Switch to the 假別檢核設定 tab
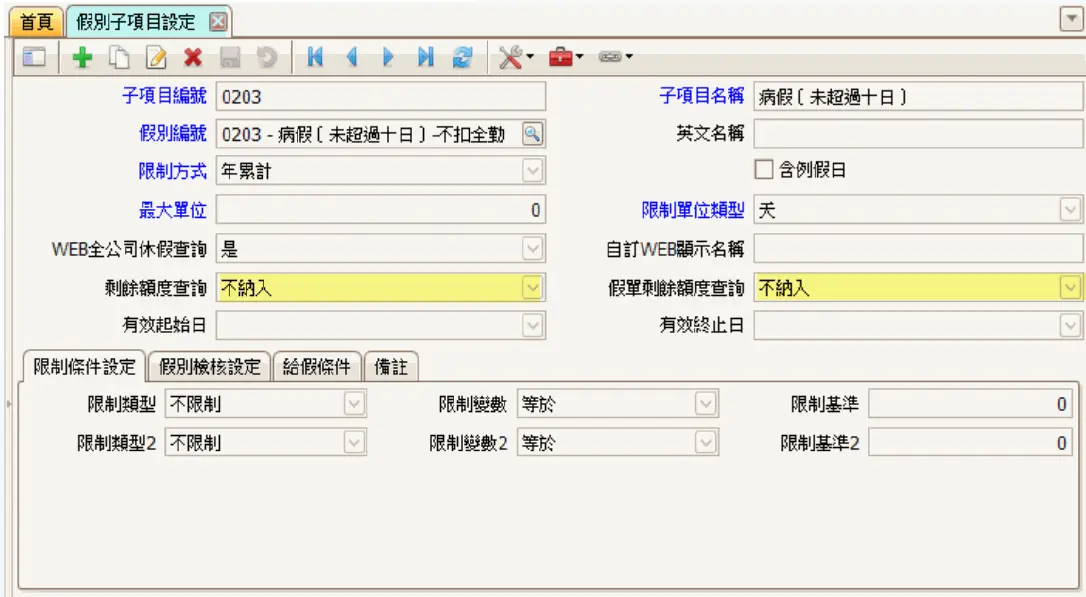Screen dimensions: 1086x597 click(210, 367)
